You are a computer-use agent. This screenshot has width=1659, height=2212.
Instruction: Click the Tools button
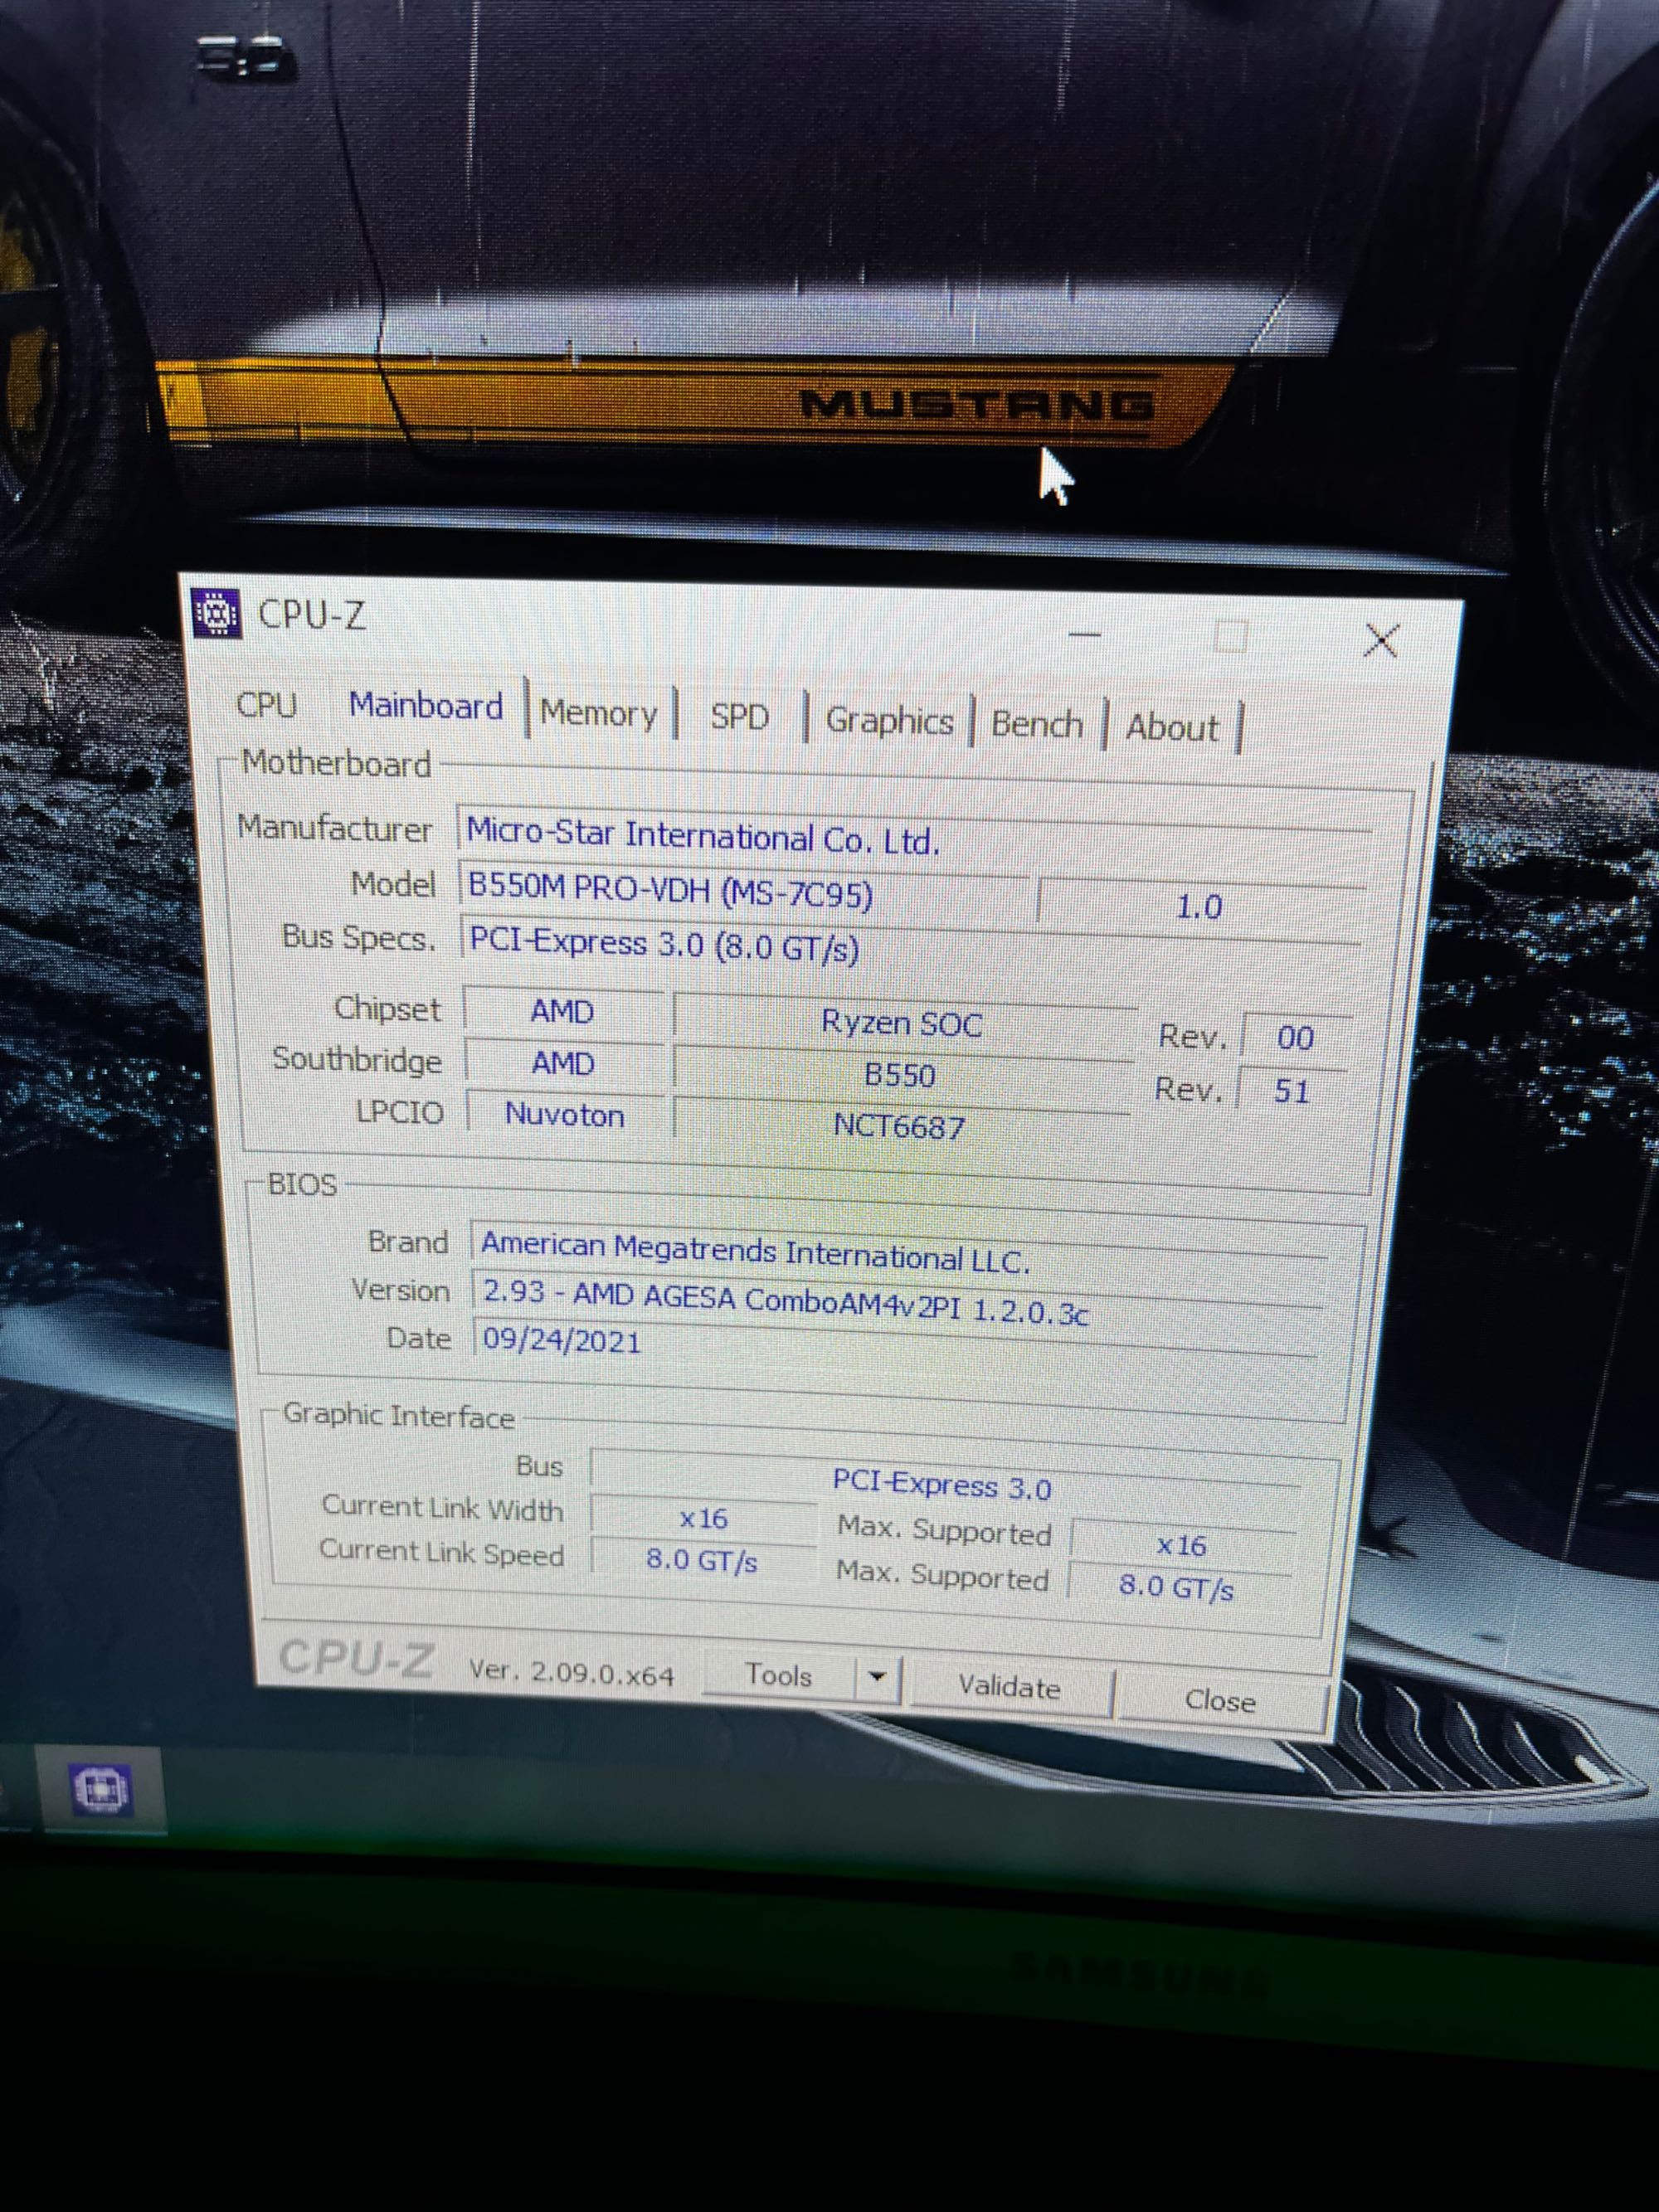coord(778,1675)
